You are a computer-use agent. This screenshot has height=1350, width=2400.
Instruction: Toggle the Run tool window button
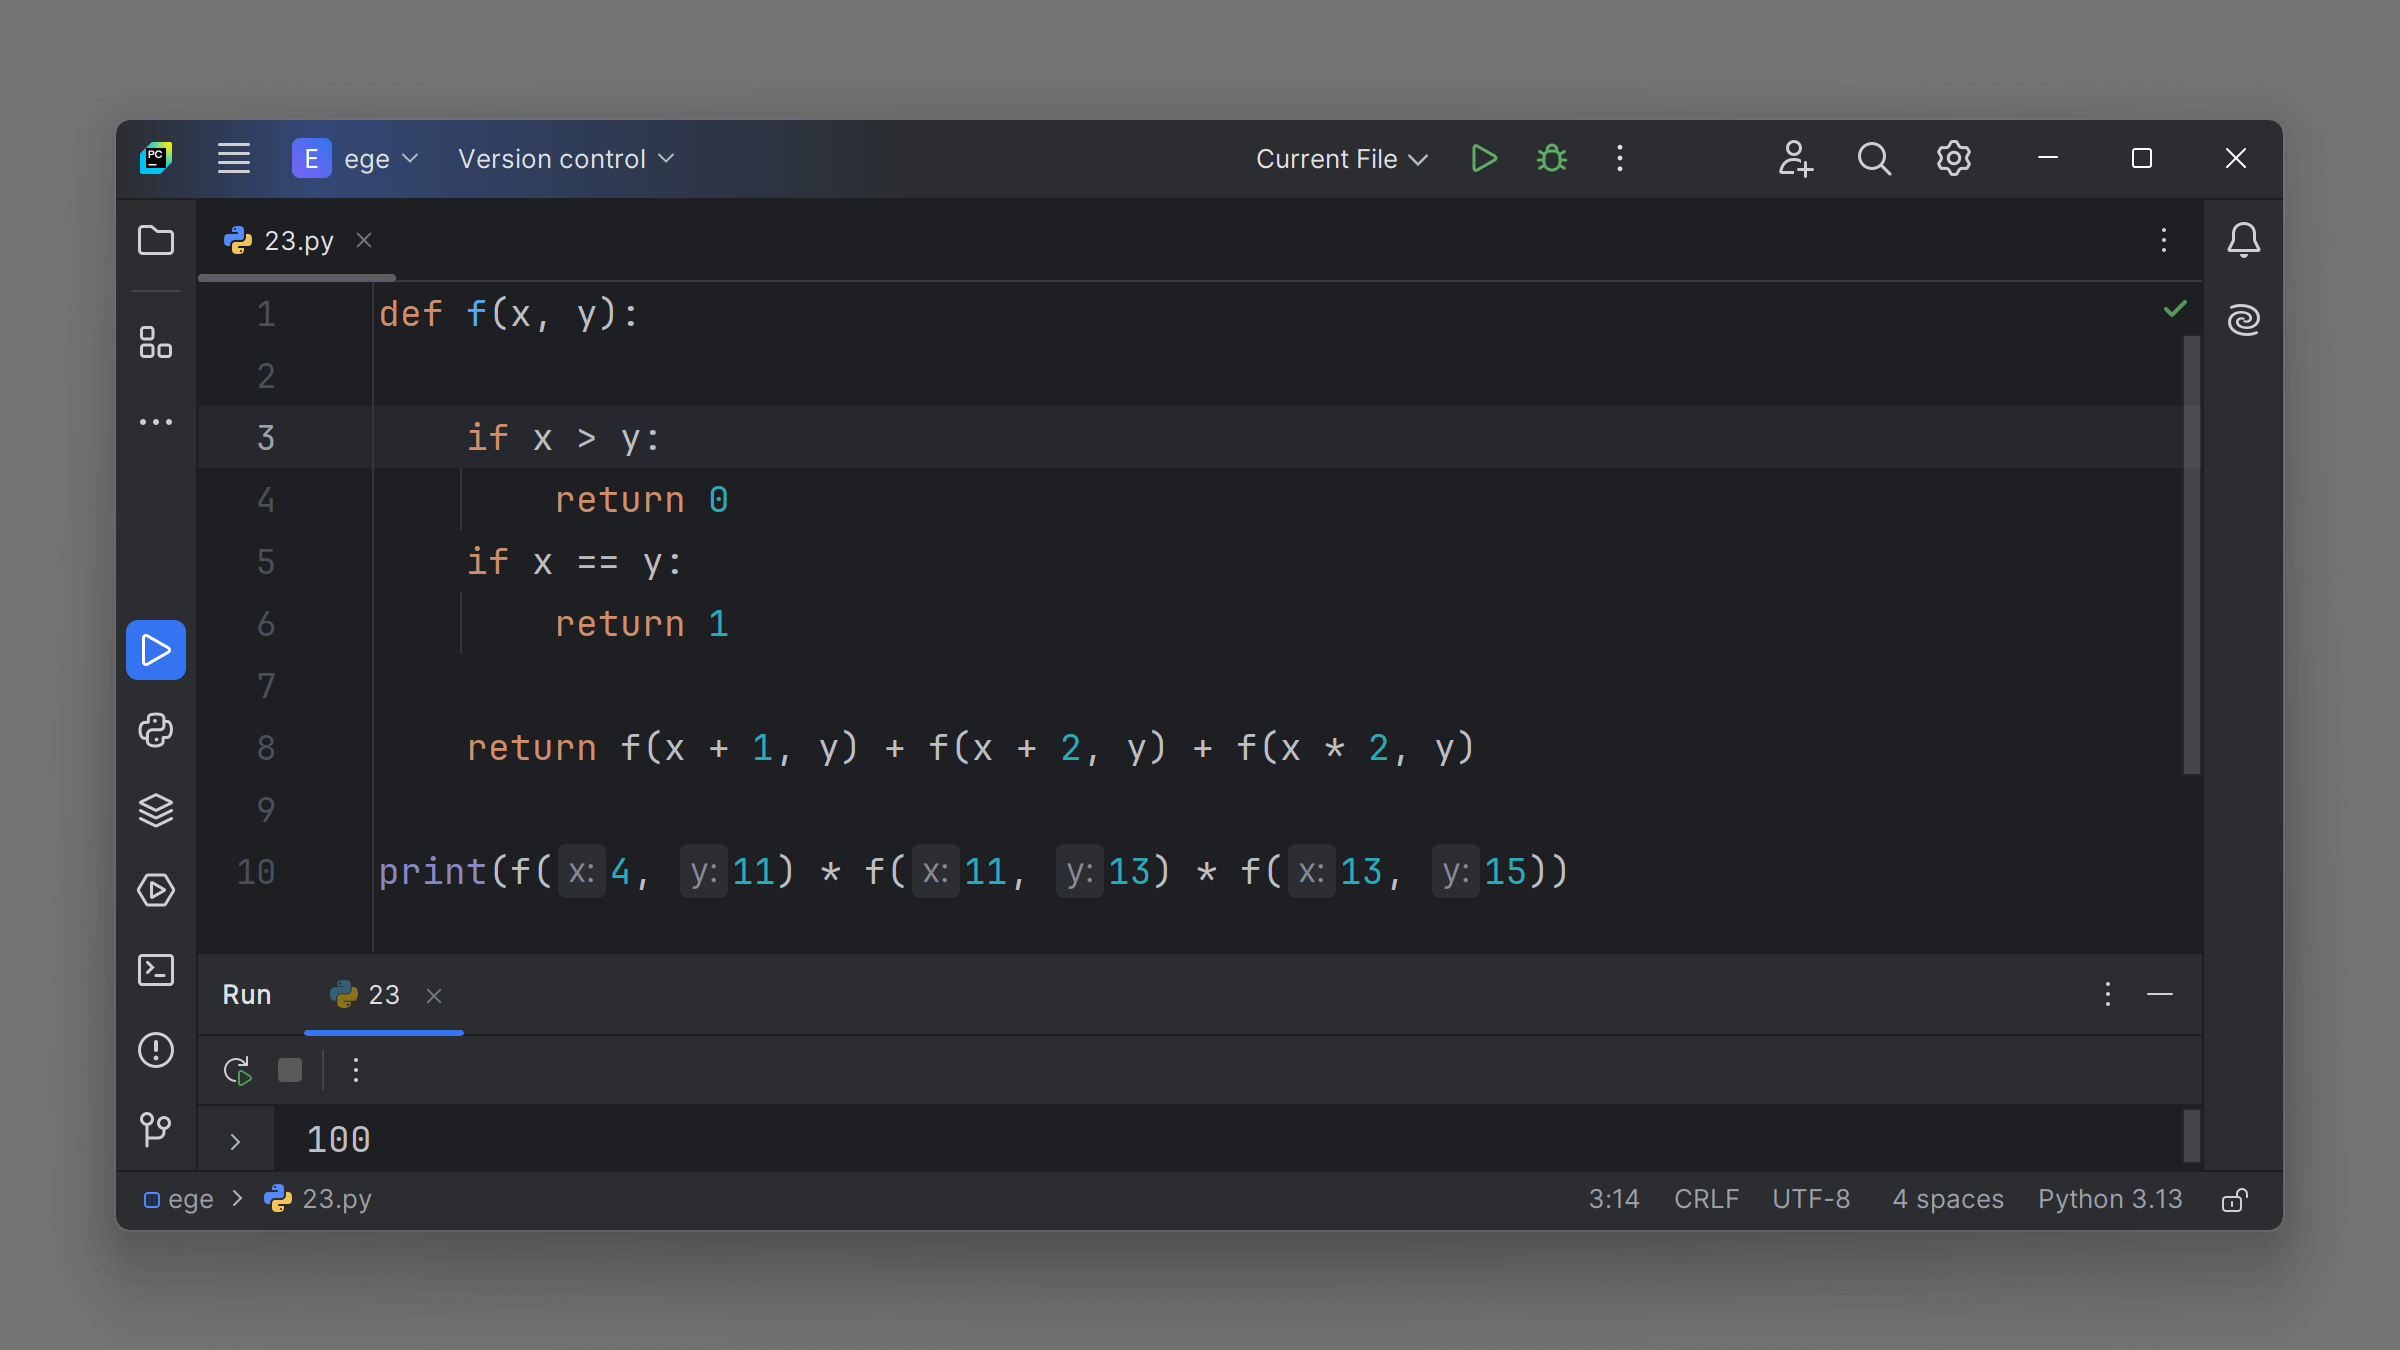[156, 650]
